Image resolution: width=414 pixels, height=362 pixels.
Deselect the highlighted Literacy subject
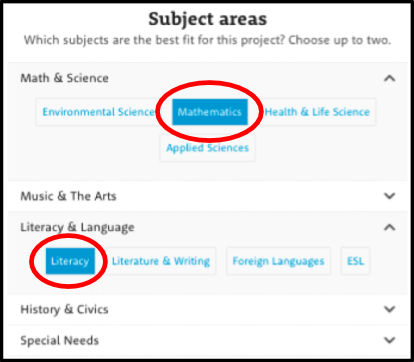coord(70,261)
